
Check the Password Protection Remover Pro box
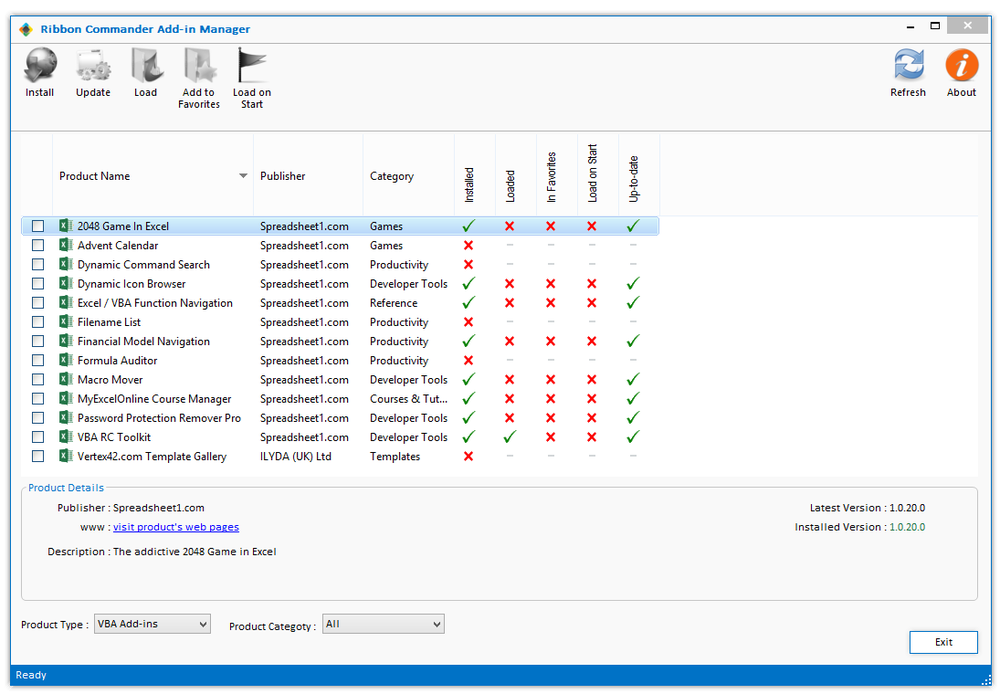click(x=38, y=417)
